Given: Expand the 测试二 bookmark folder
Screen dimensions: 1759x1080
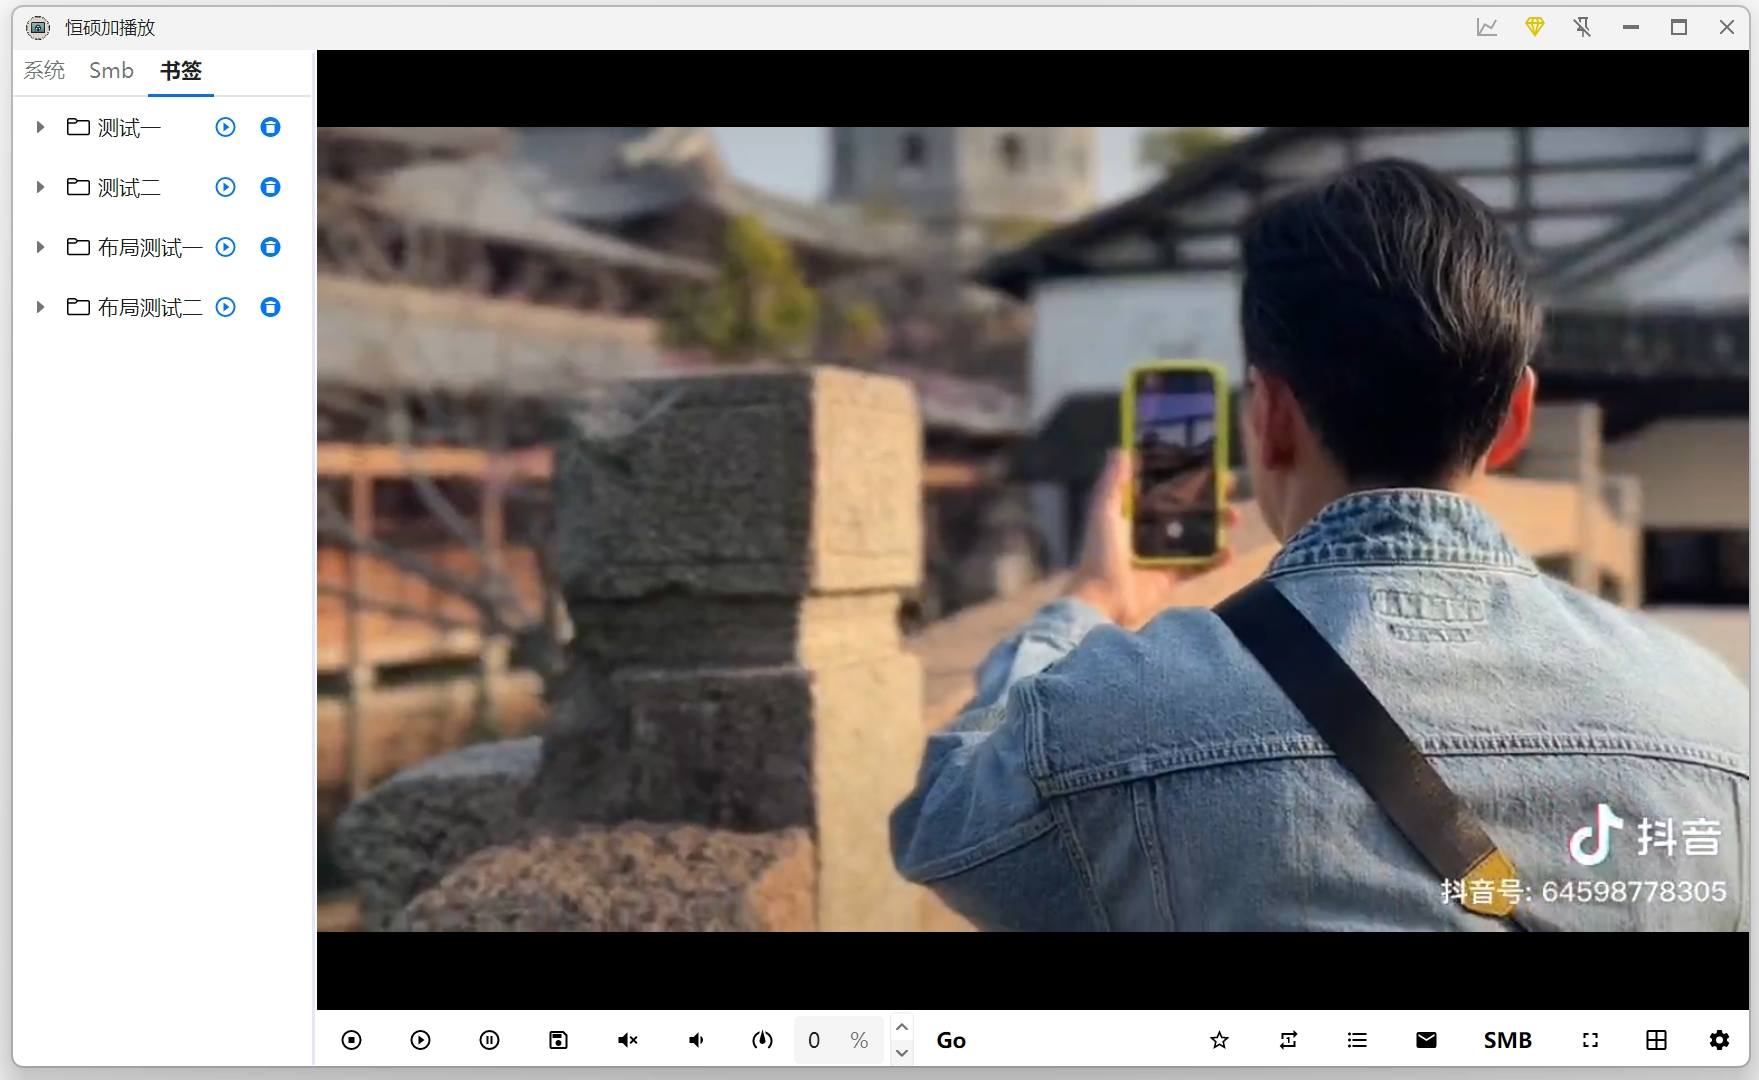Looking at the screenshot, I should pos(40,187).
